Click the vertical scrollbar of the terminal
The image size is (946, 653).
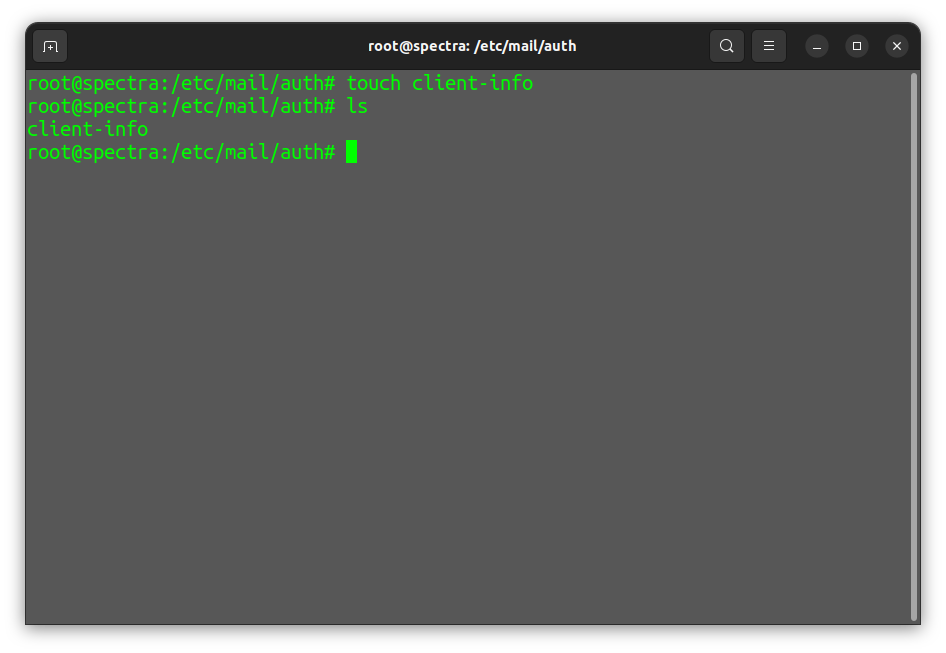point(914,347)
